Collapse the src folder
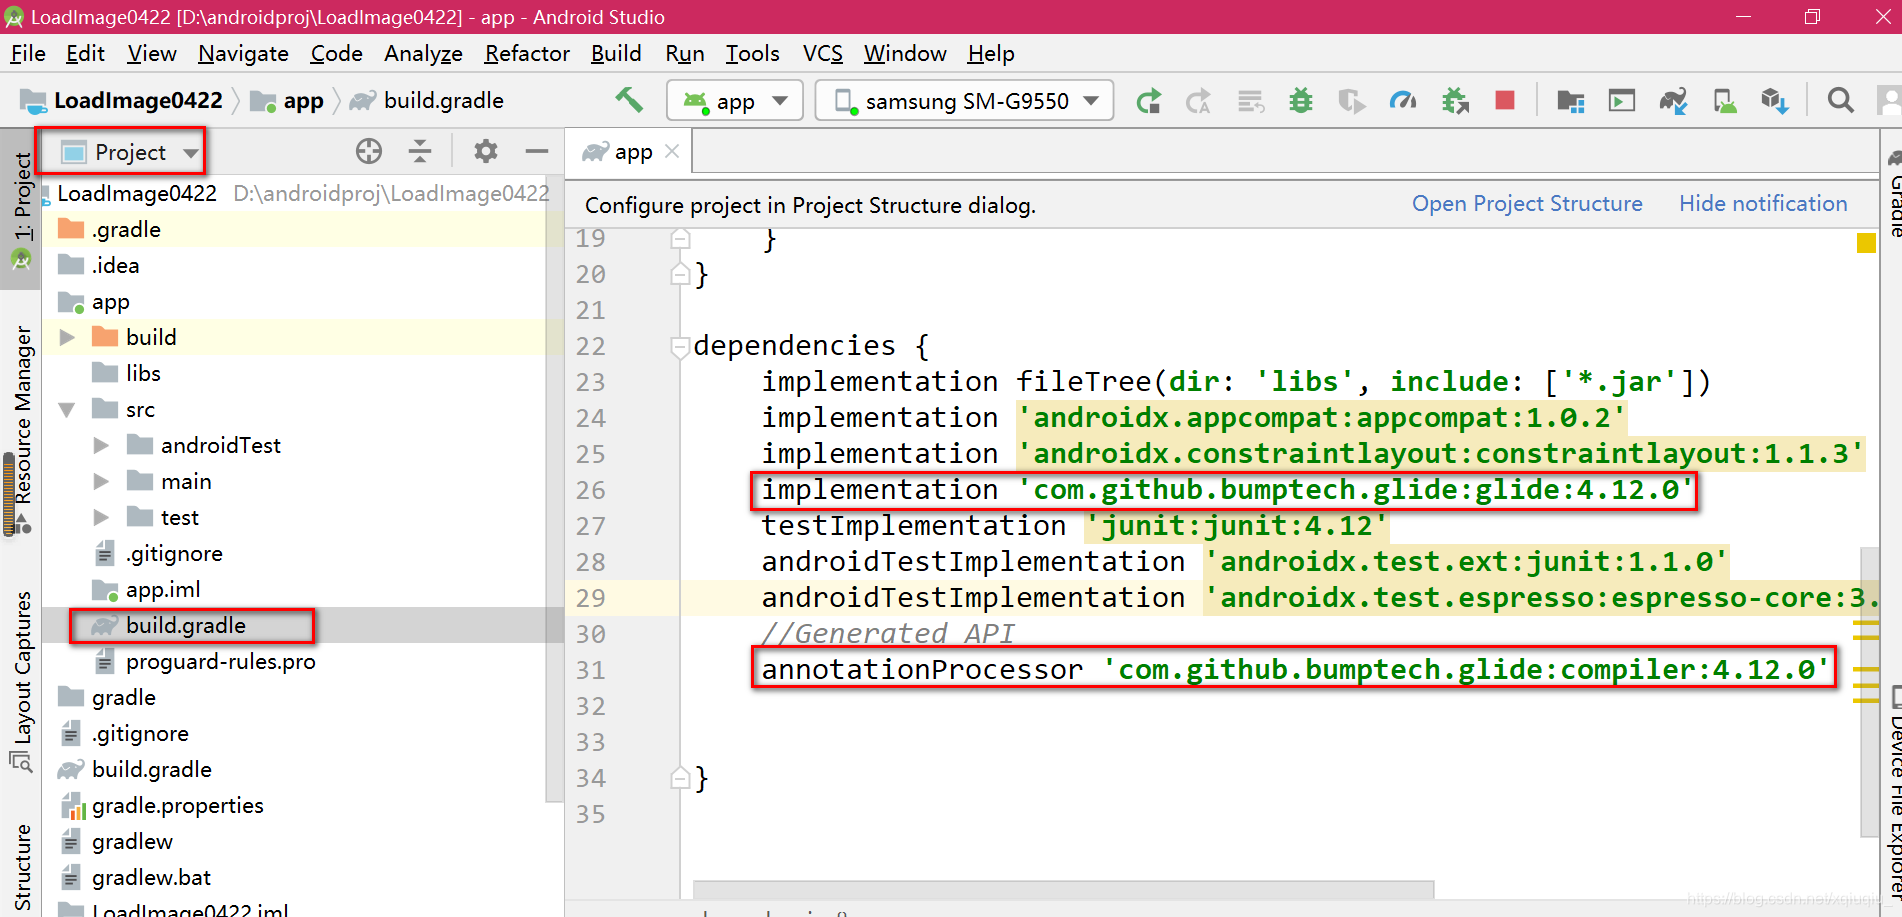The image size is (1902, 917). (67, 409)
